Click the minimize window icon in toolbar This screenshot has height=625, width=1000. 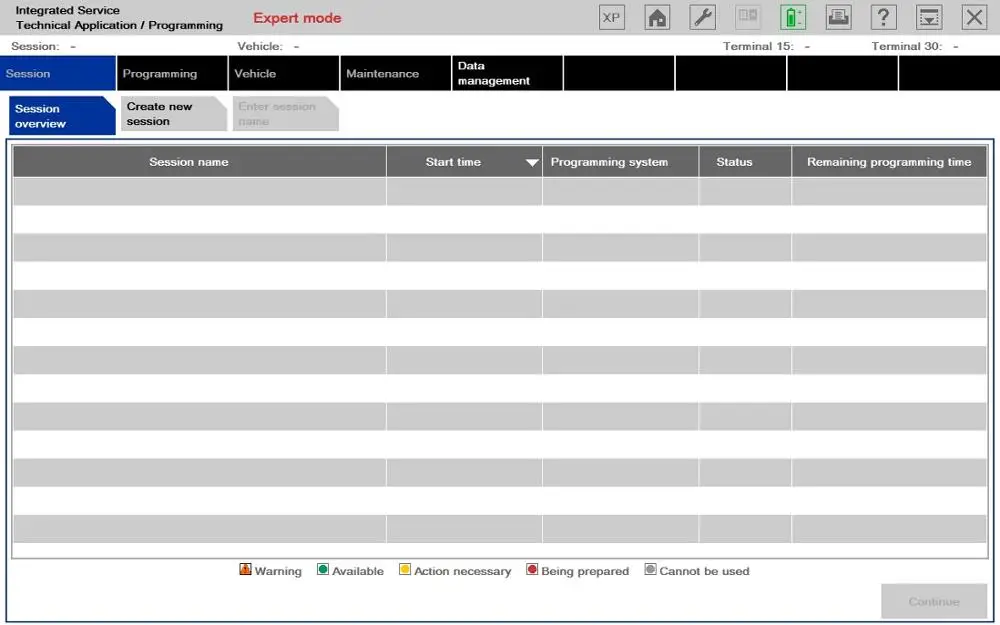(x=929, y=17)
